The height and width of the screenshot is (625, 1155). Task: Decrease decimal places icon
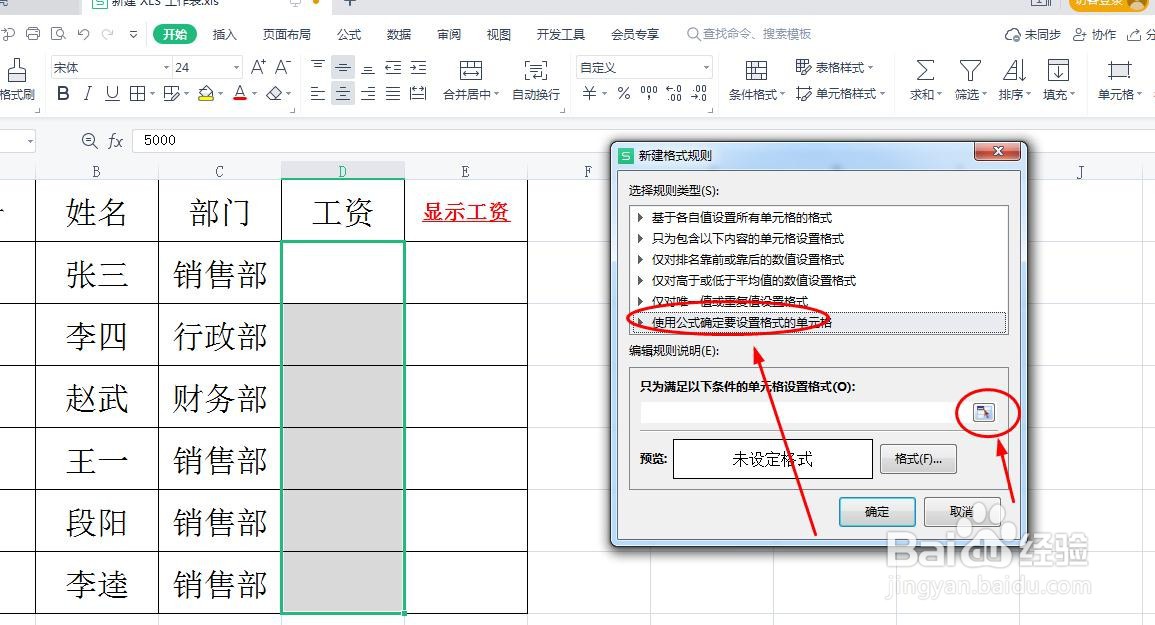tap(699, 94)
